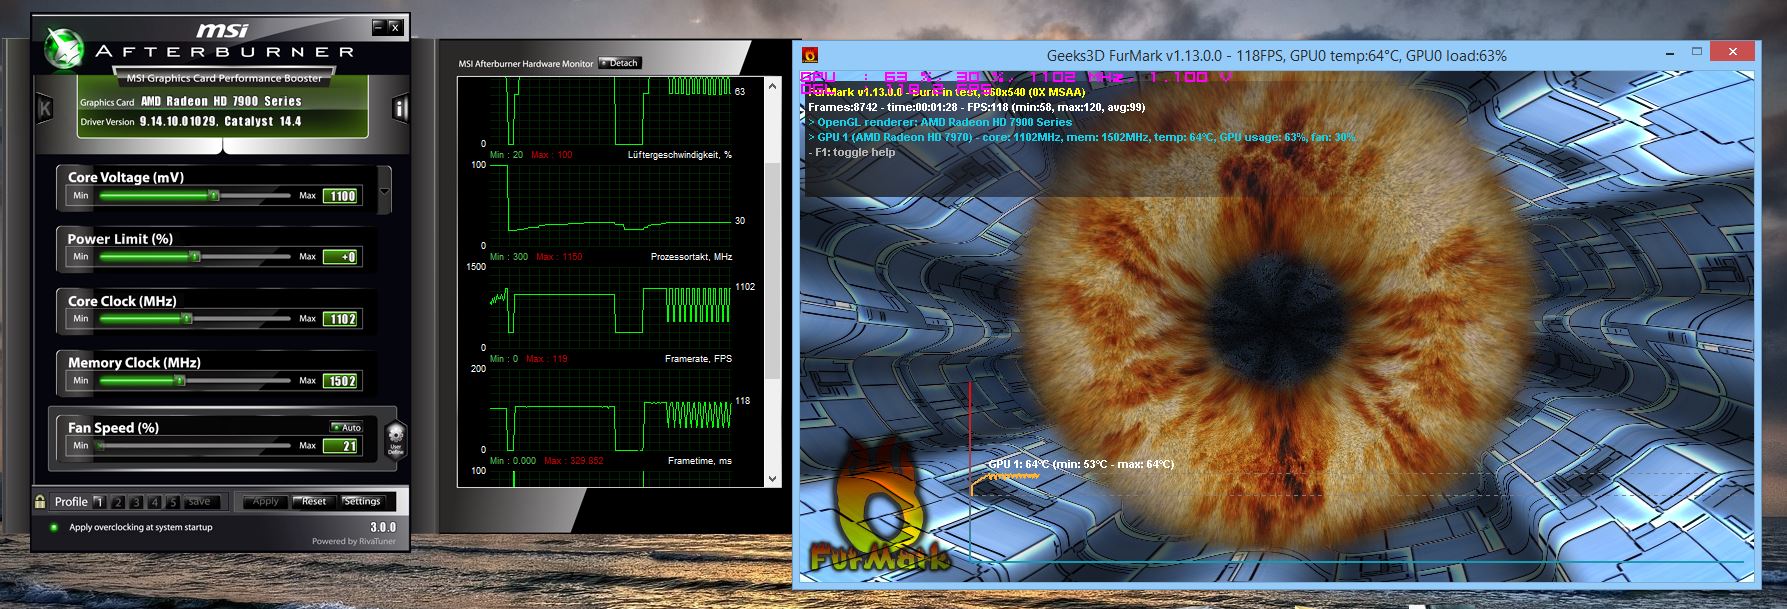Click the Lüftergeschwindigkeit graph label
Image resolution: width=1787 pixels, height=609 pixels.
[x=679, y=155]
